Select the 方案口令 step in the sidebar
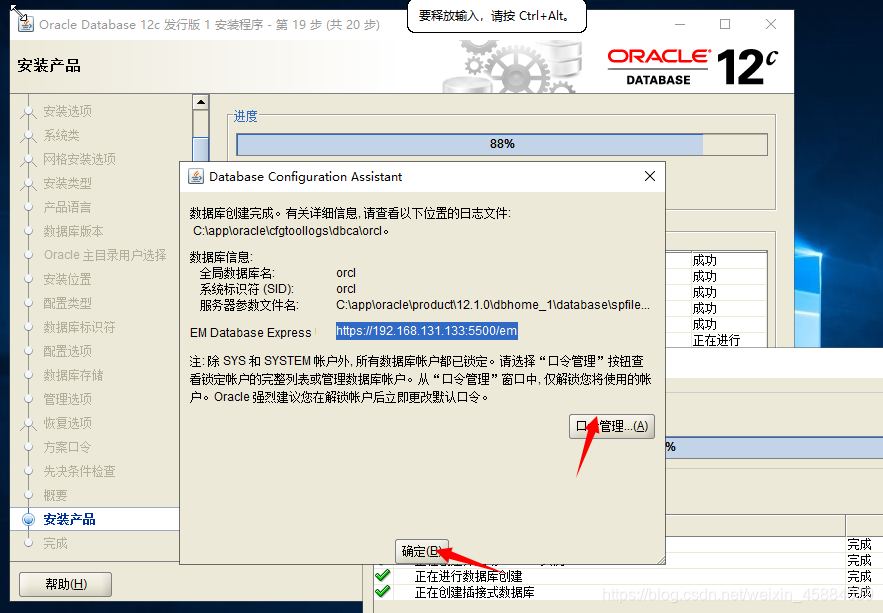Screen dimensions: 883x613 pyautogui.click(x=68, y=448)
